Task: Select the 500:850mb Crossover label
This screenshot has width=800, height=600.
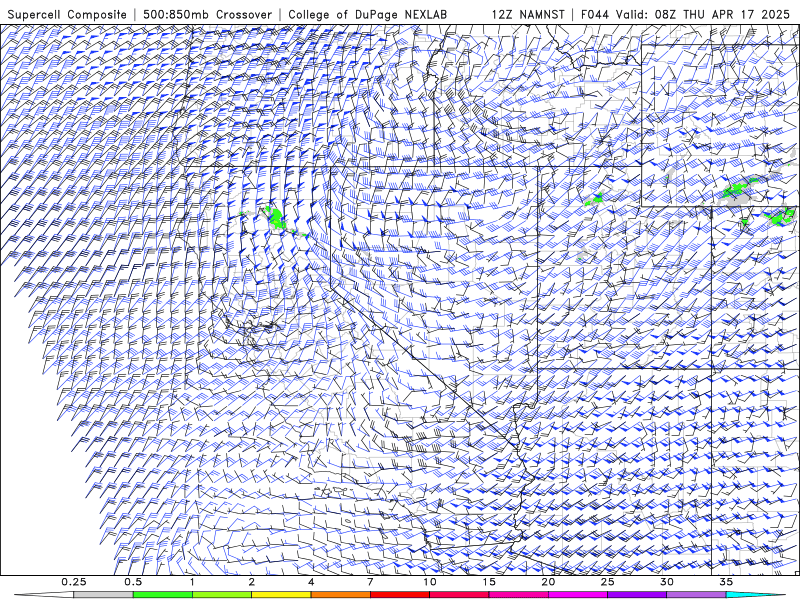Action: point(208,14)
